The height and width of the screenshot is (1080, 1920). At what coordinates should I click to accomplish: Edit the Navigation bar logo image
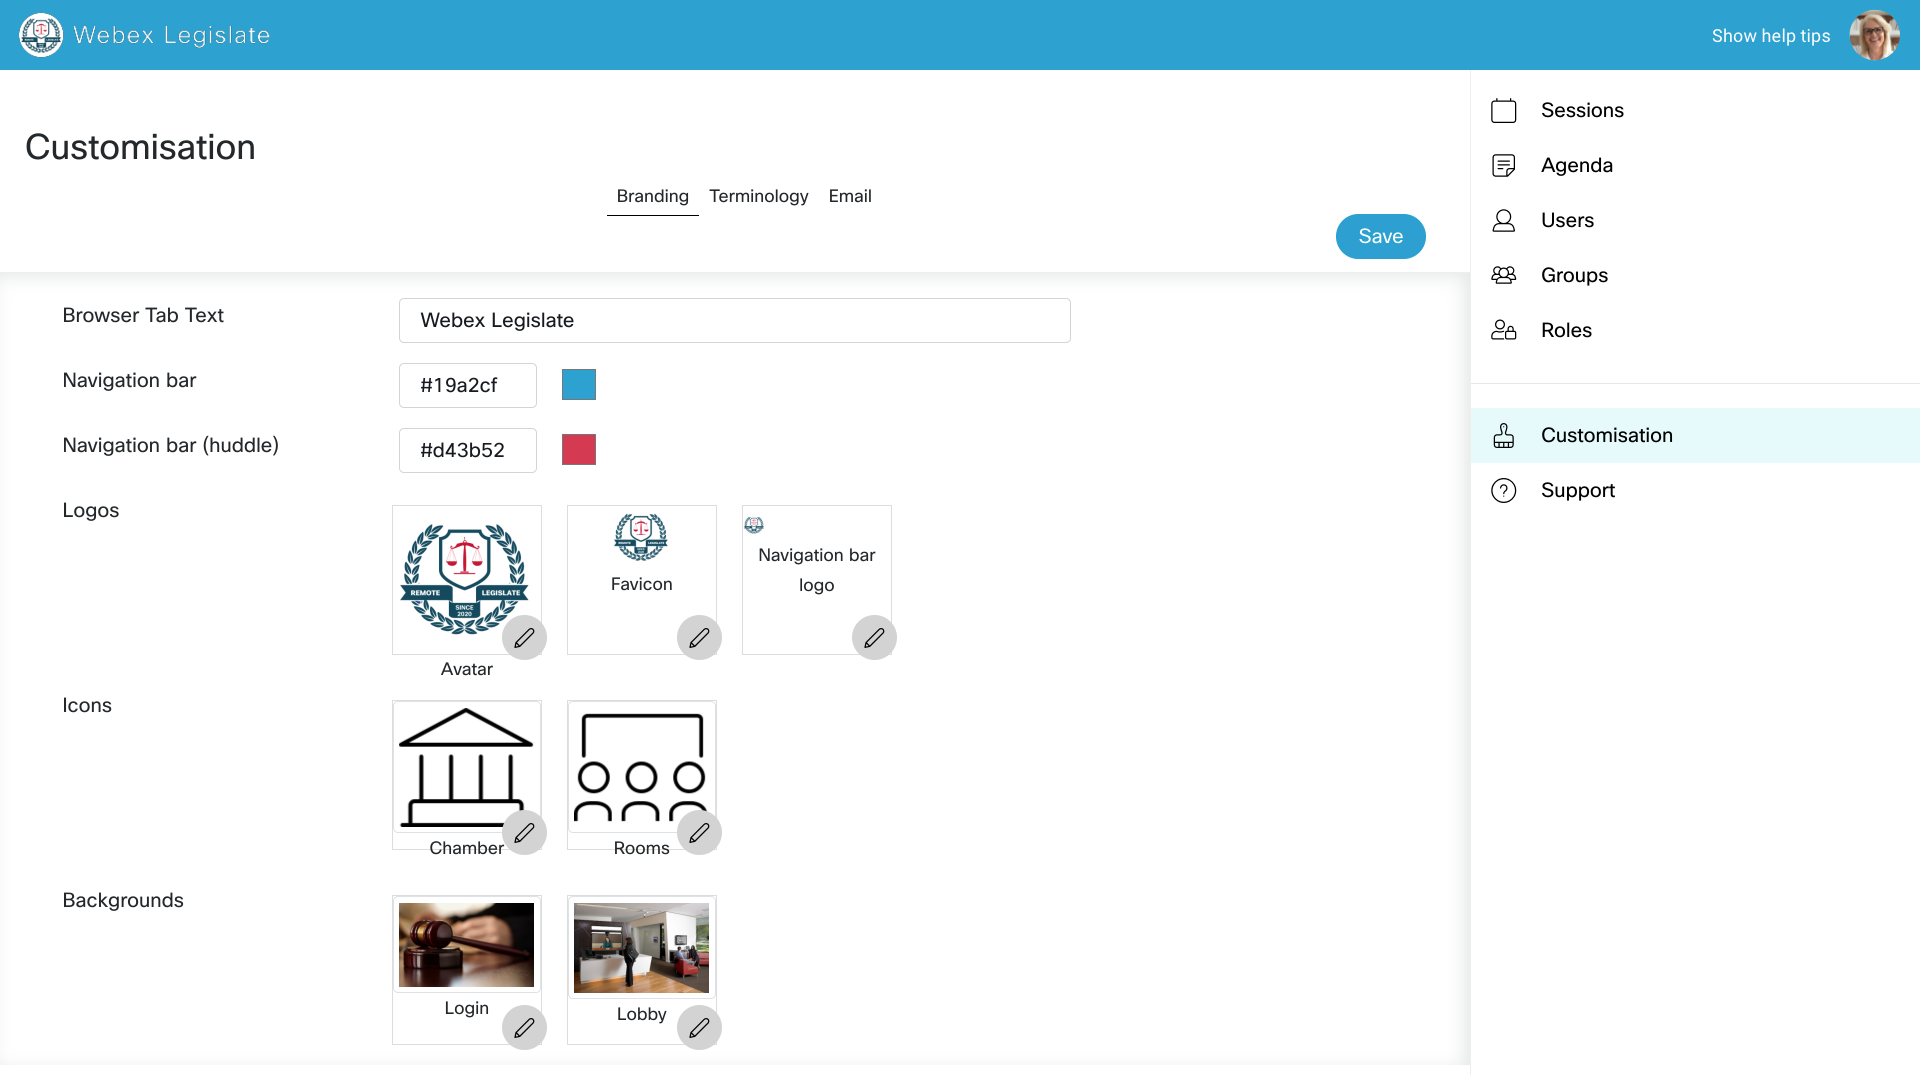click(x=874, y=638)
